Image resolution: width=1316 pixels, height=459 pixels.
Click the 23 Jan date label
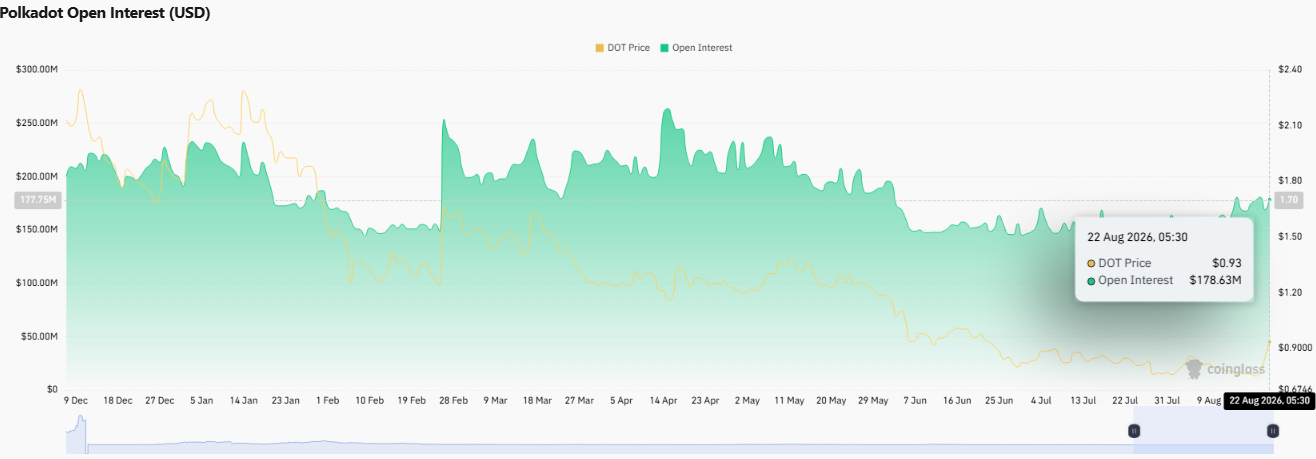point(285,400)
